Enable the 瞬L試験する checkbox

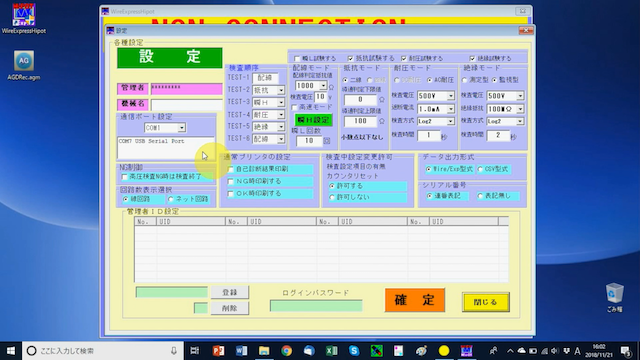297,58
